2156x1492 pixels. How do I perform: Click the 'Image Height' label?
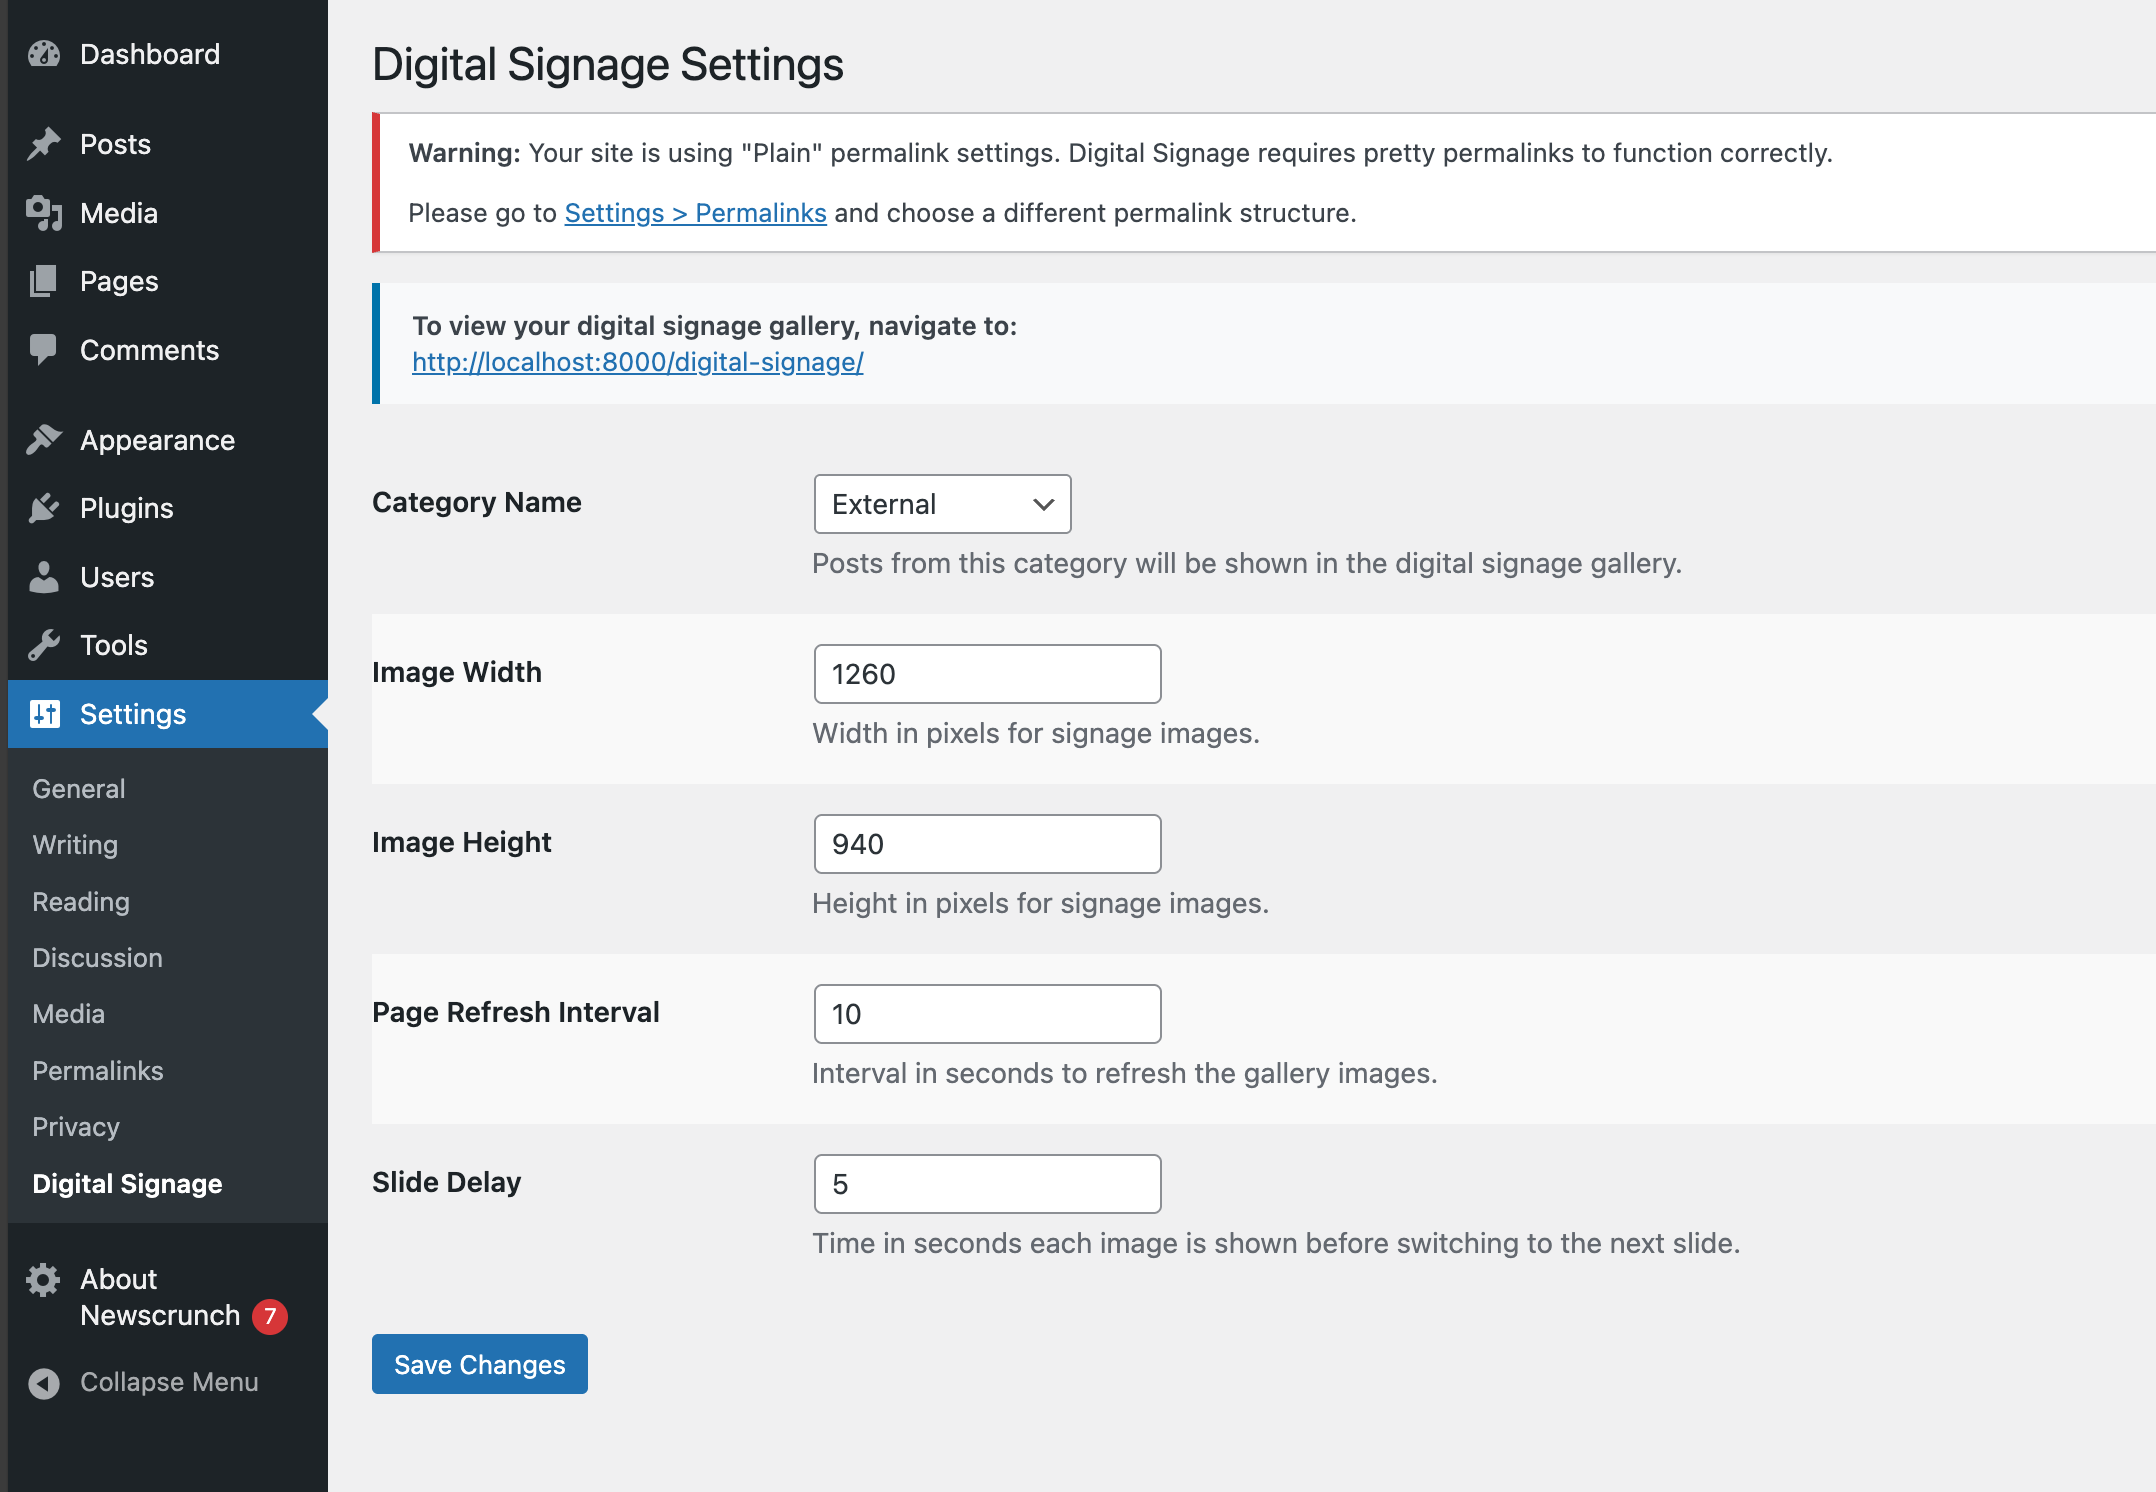pos(462,842)
